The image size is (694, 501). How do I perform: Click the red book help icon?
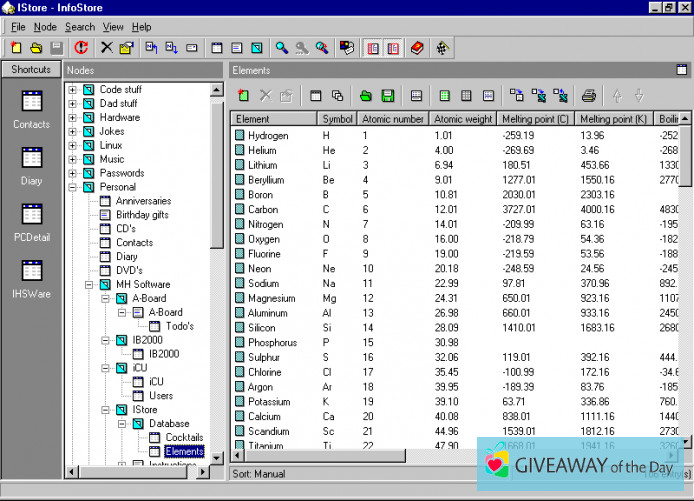(417, 47)
